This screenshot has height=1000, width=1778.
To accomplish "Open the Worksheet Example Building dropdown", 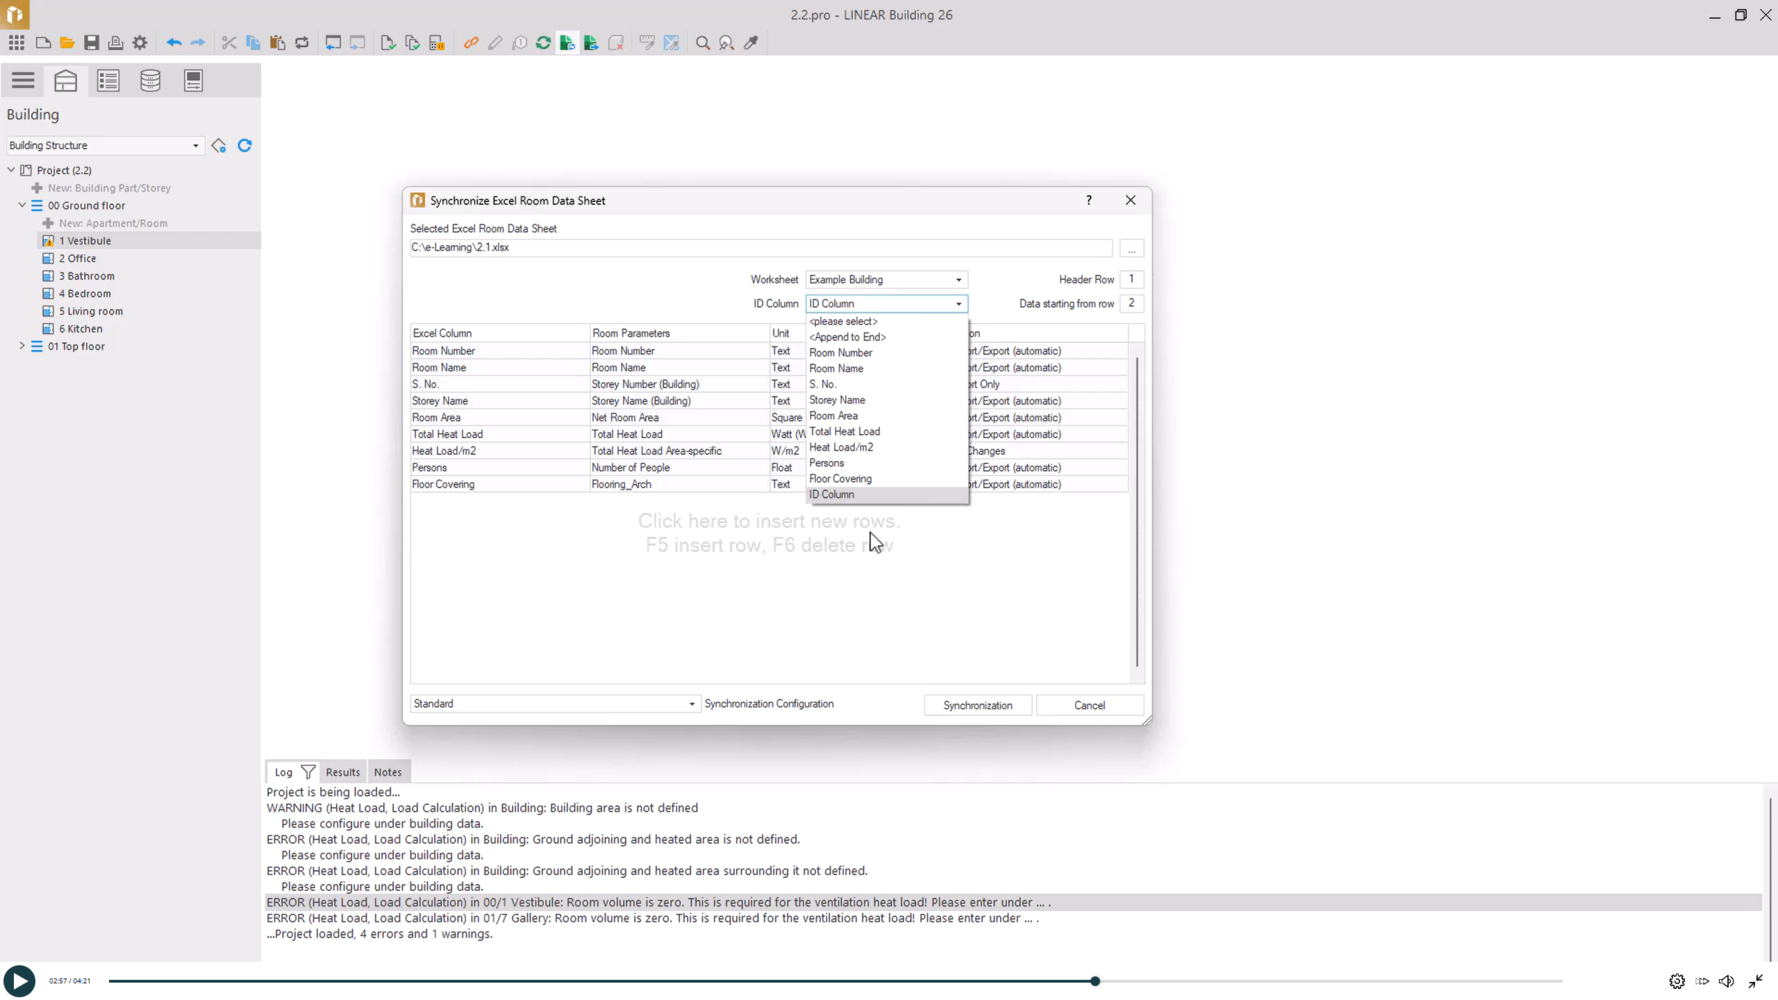I will 886,280.
